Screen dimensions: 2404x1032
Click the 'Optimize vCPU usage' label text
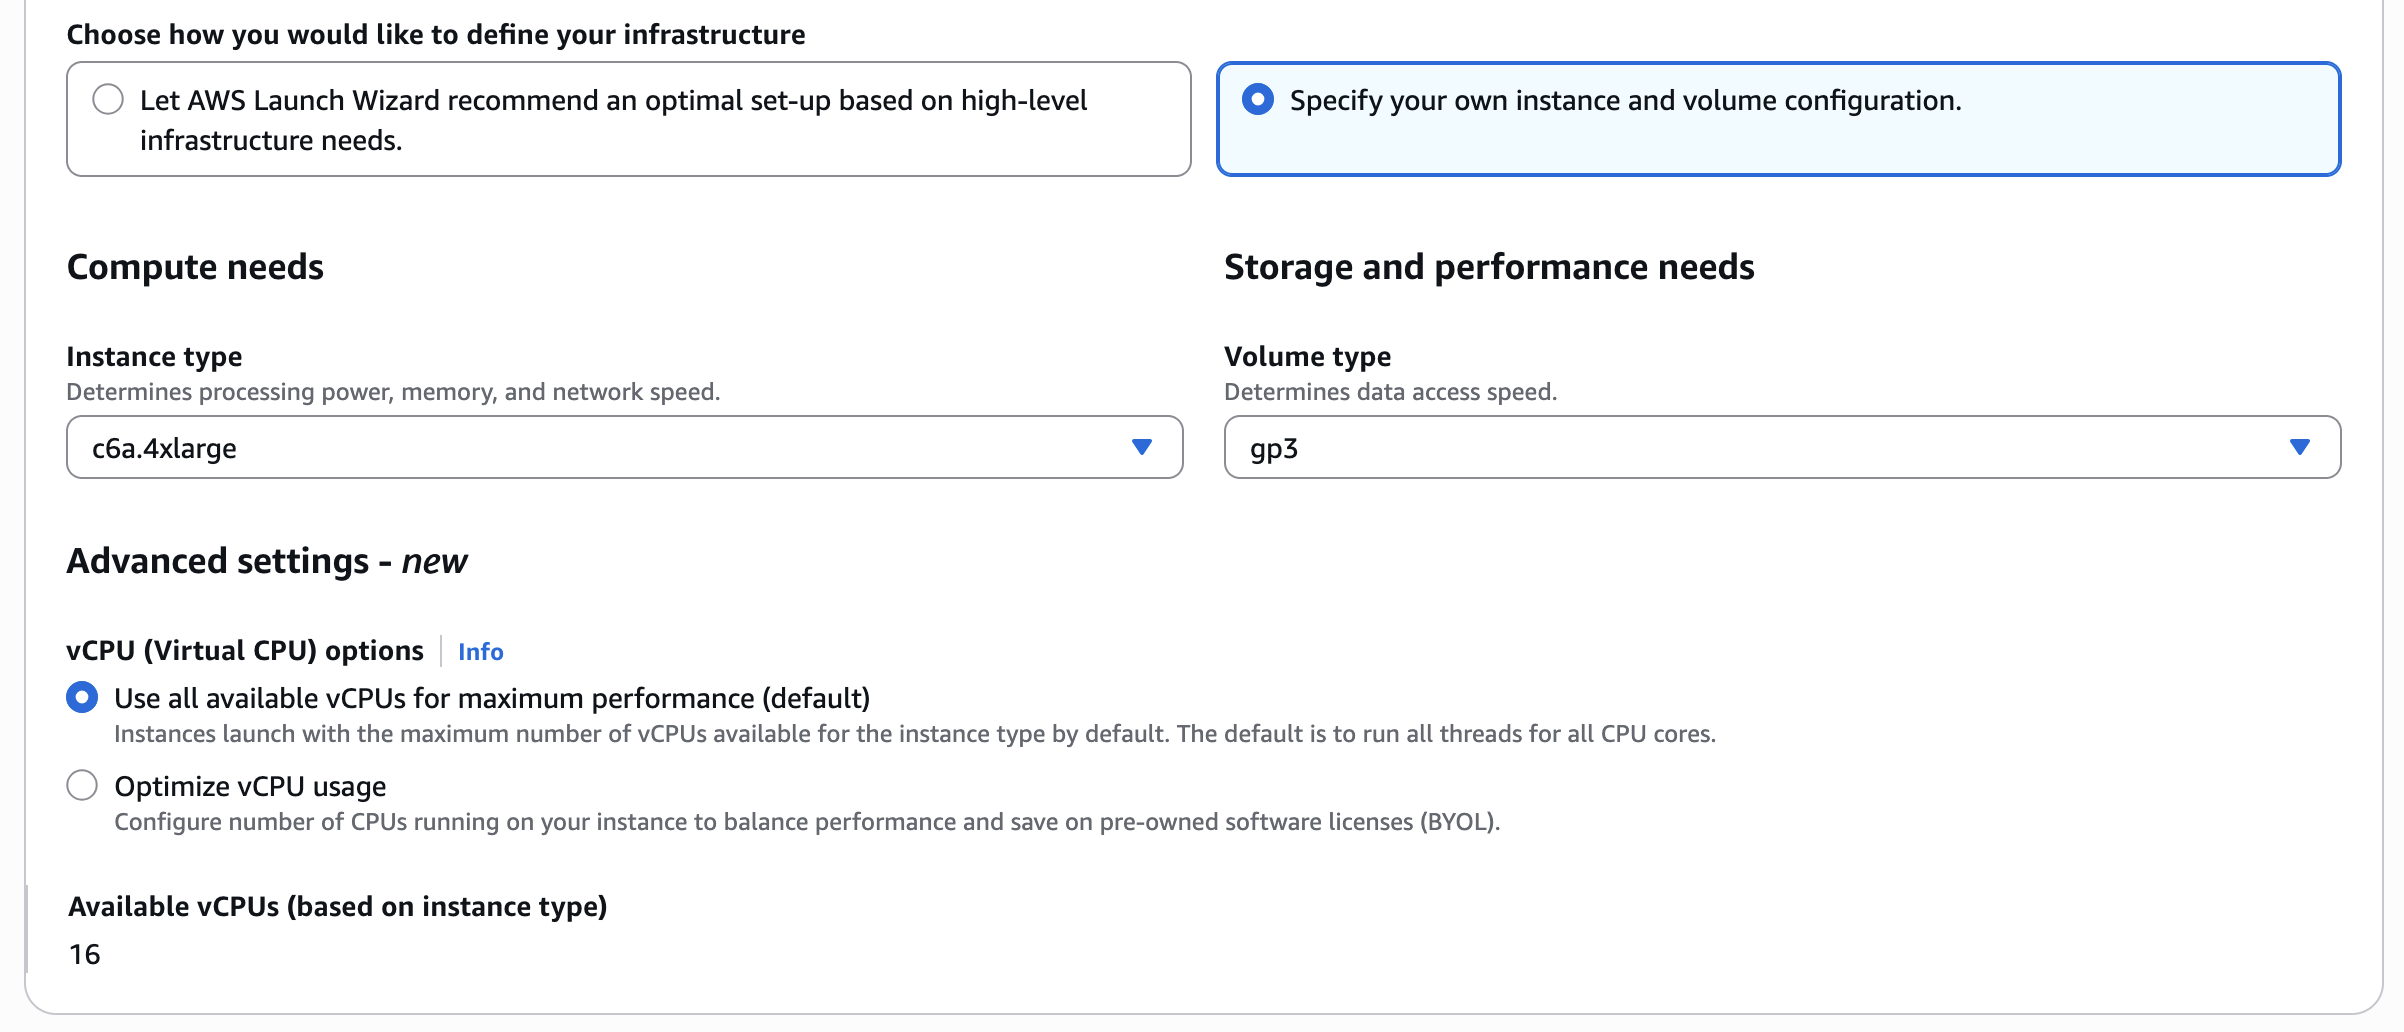[251, 786]
